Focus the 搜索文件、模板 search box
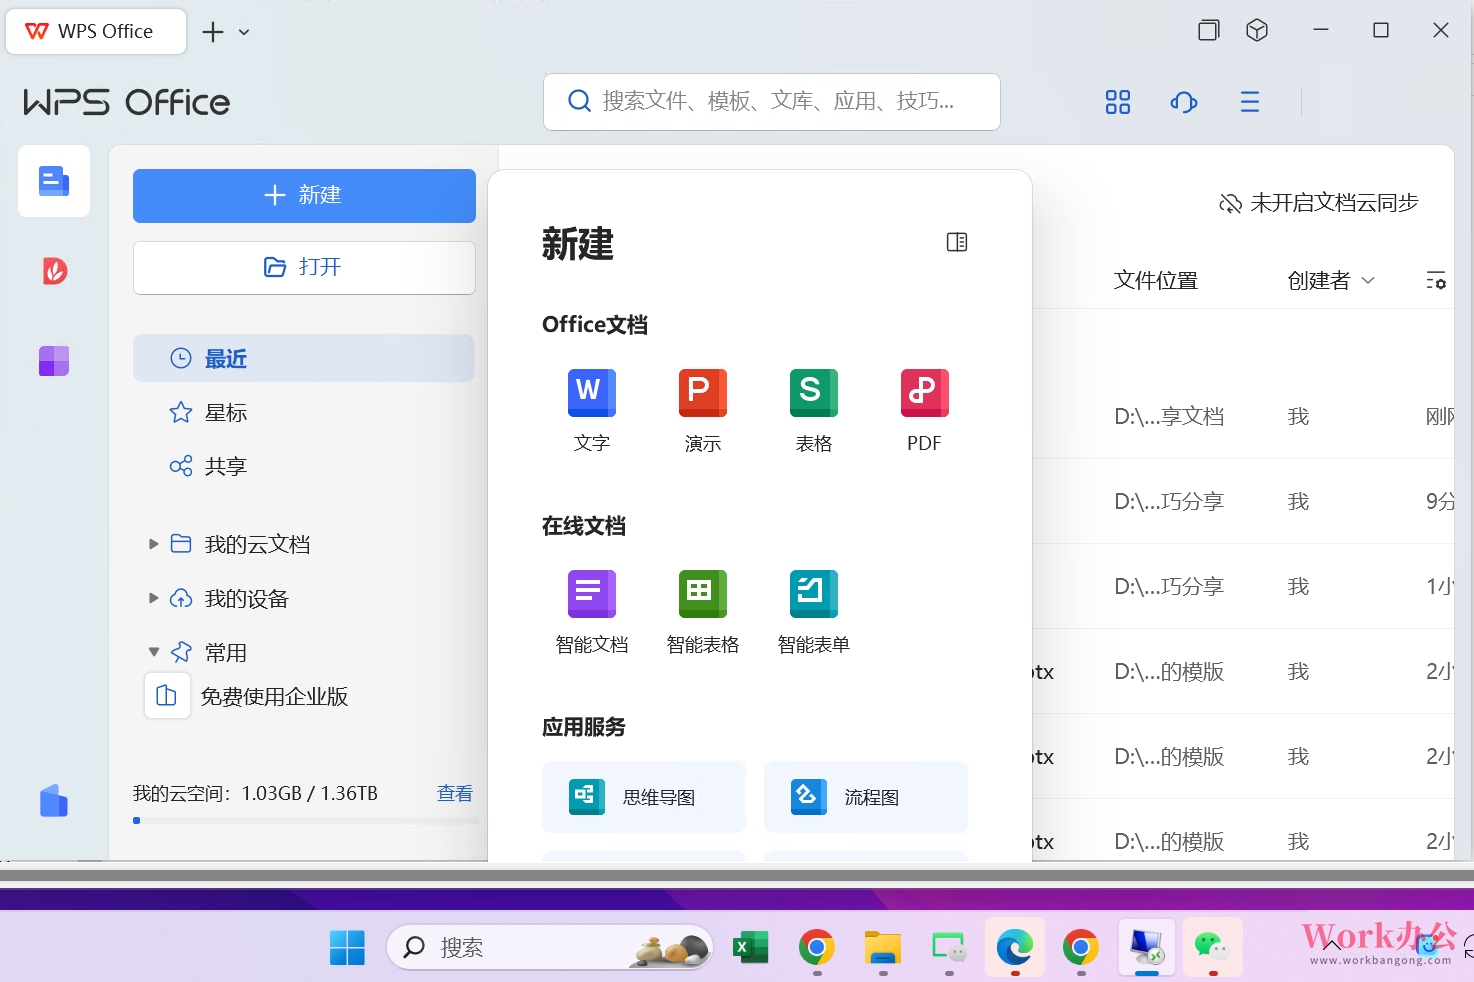The width and height of the screenshot is (1474, 982). [772, 101]
